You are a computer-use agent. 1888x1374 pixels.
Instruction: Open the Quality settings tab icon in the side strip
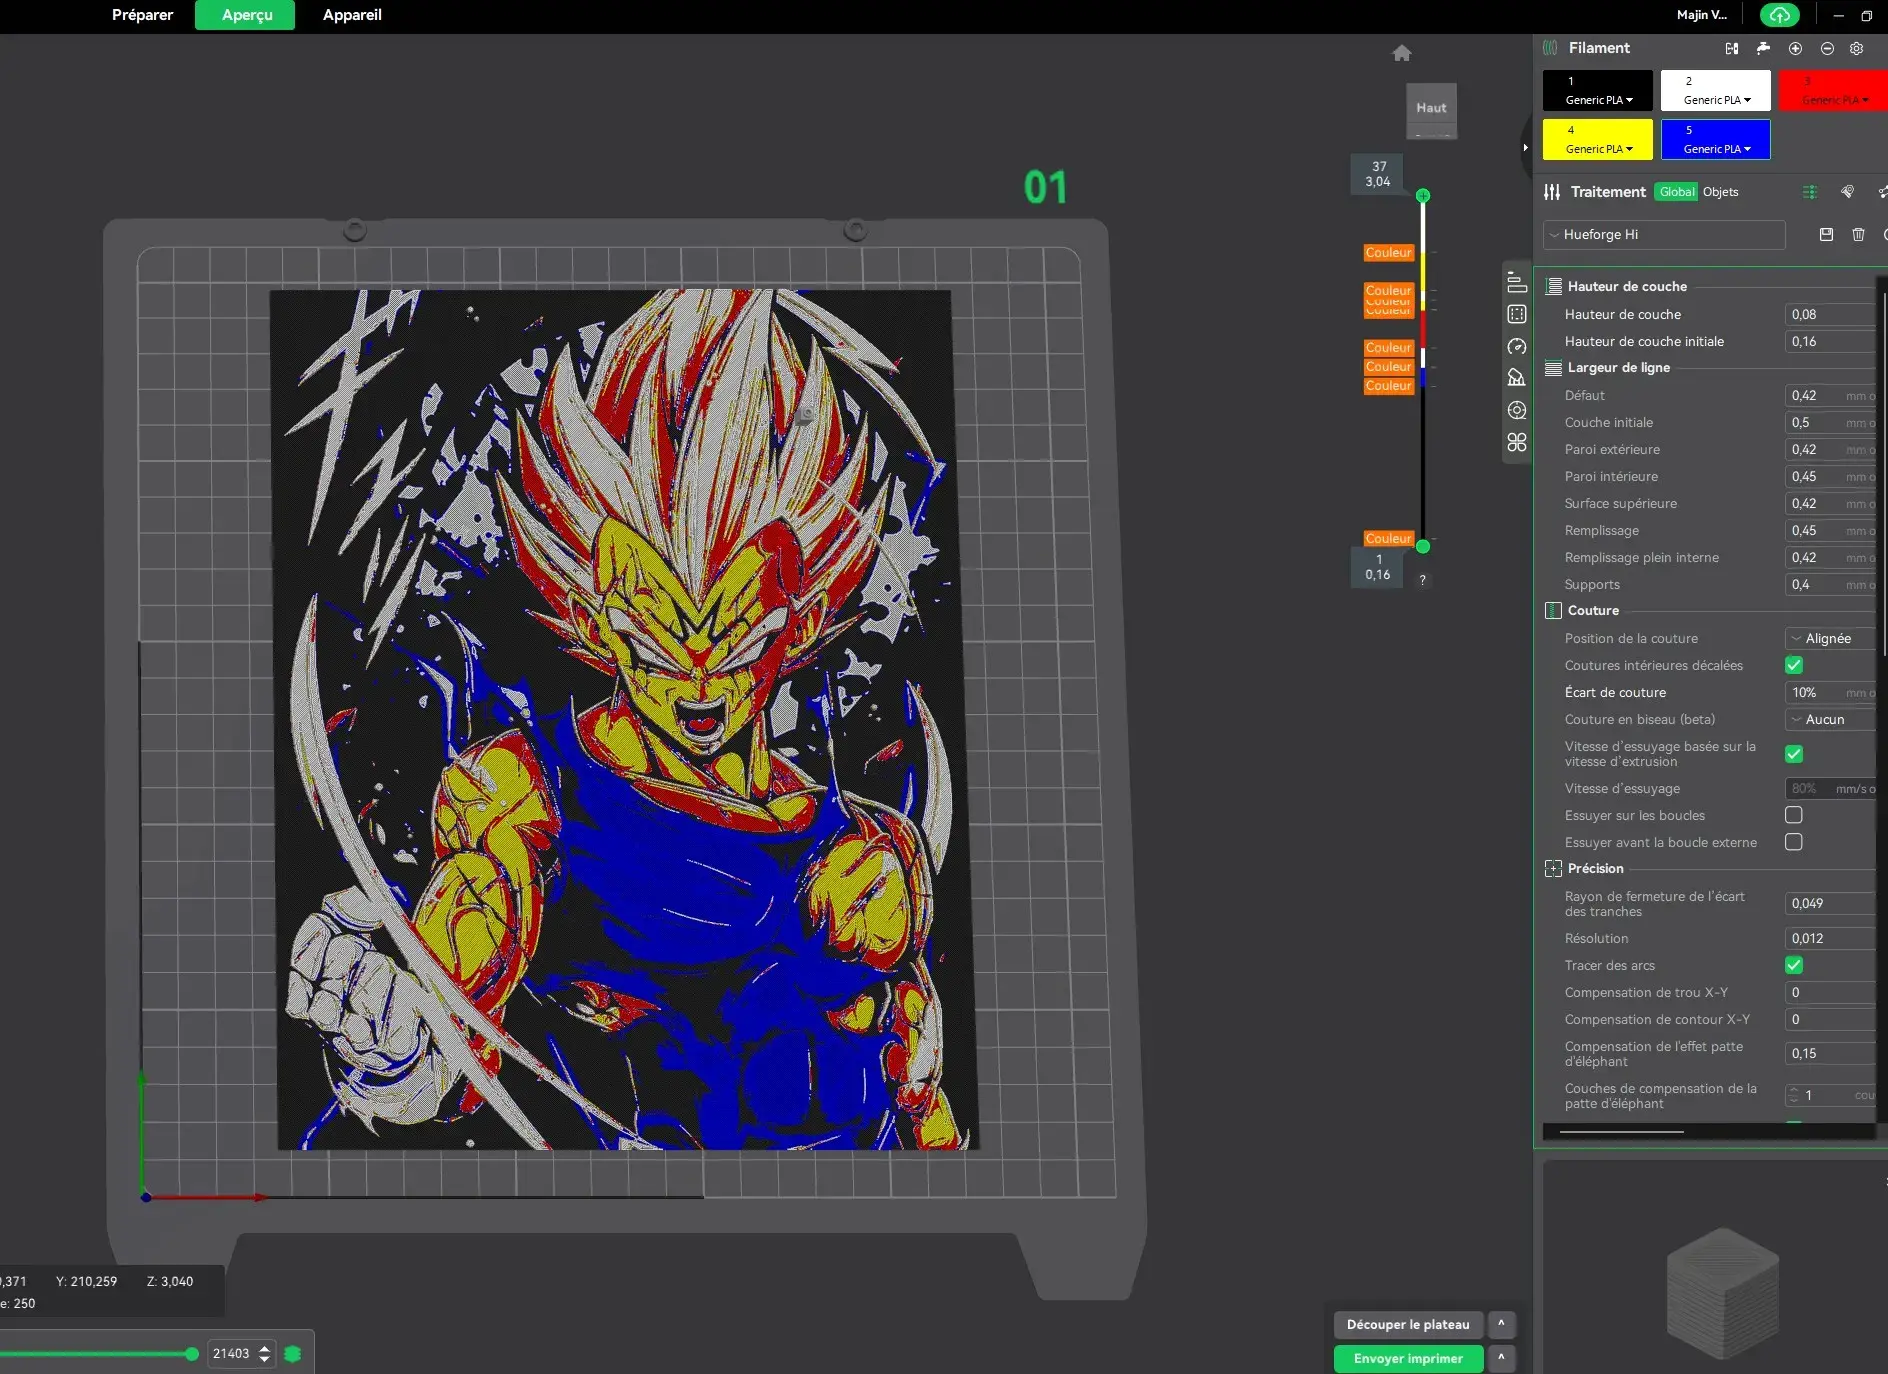tap(1517, 283)
